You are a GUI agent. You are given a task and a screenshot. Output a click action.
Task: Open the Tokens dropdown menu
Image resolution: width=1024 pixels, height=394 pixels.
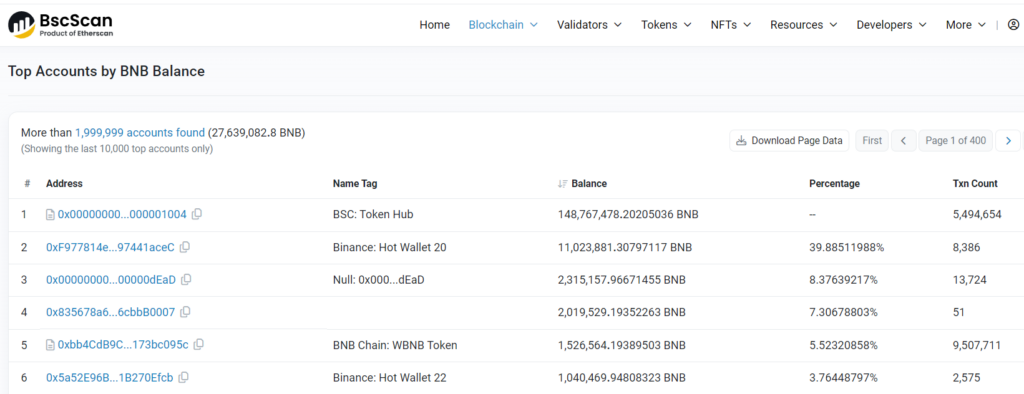click(x=666, y=25)
